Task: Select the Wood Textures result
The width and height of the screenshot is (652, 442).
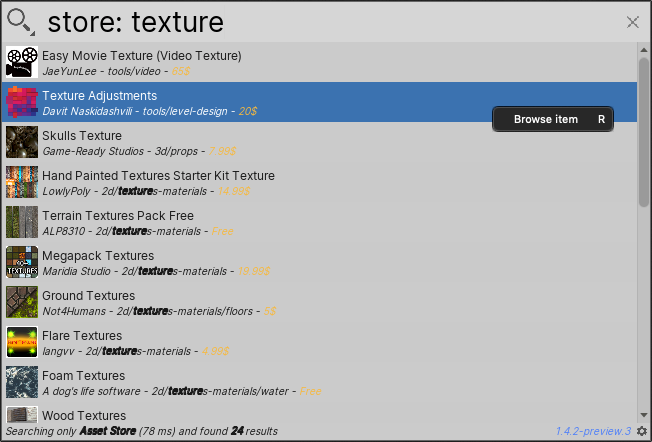Action: point(319,413)
